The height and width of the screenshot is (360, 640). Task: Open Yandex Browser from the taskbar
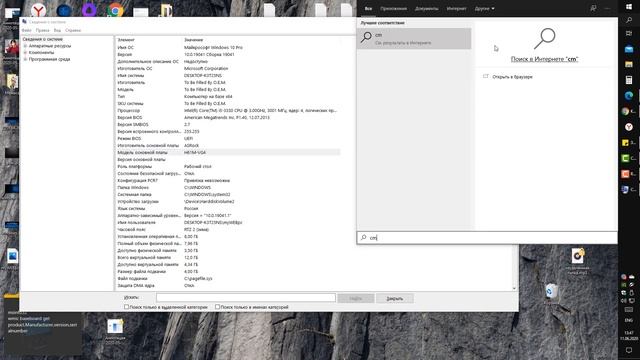[x=629, y=127]
